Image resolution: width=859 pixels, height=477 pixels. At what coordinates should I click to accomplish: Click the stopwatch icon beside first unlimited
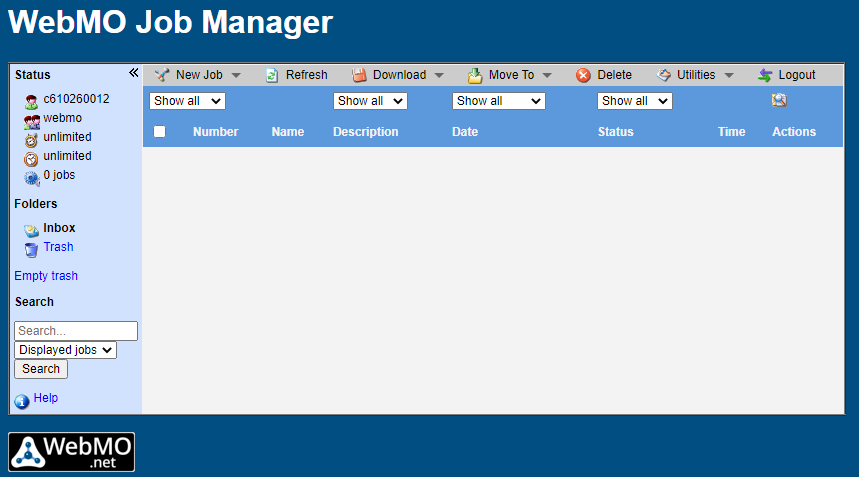(x=31, y=140)
